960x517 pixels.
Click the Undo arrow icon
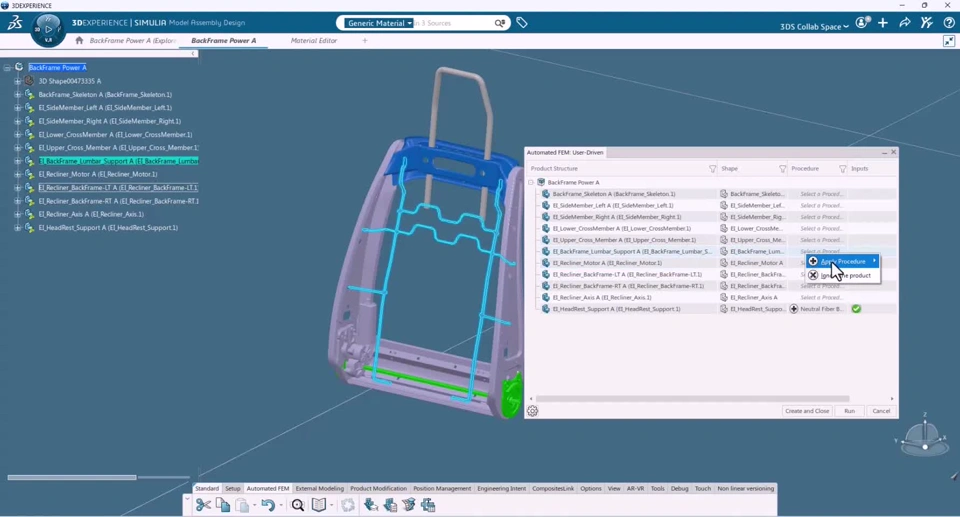tap(268, 505)
